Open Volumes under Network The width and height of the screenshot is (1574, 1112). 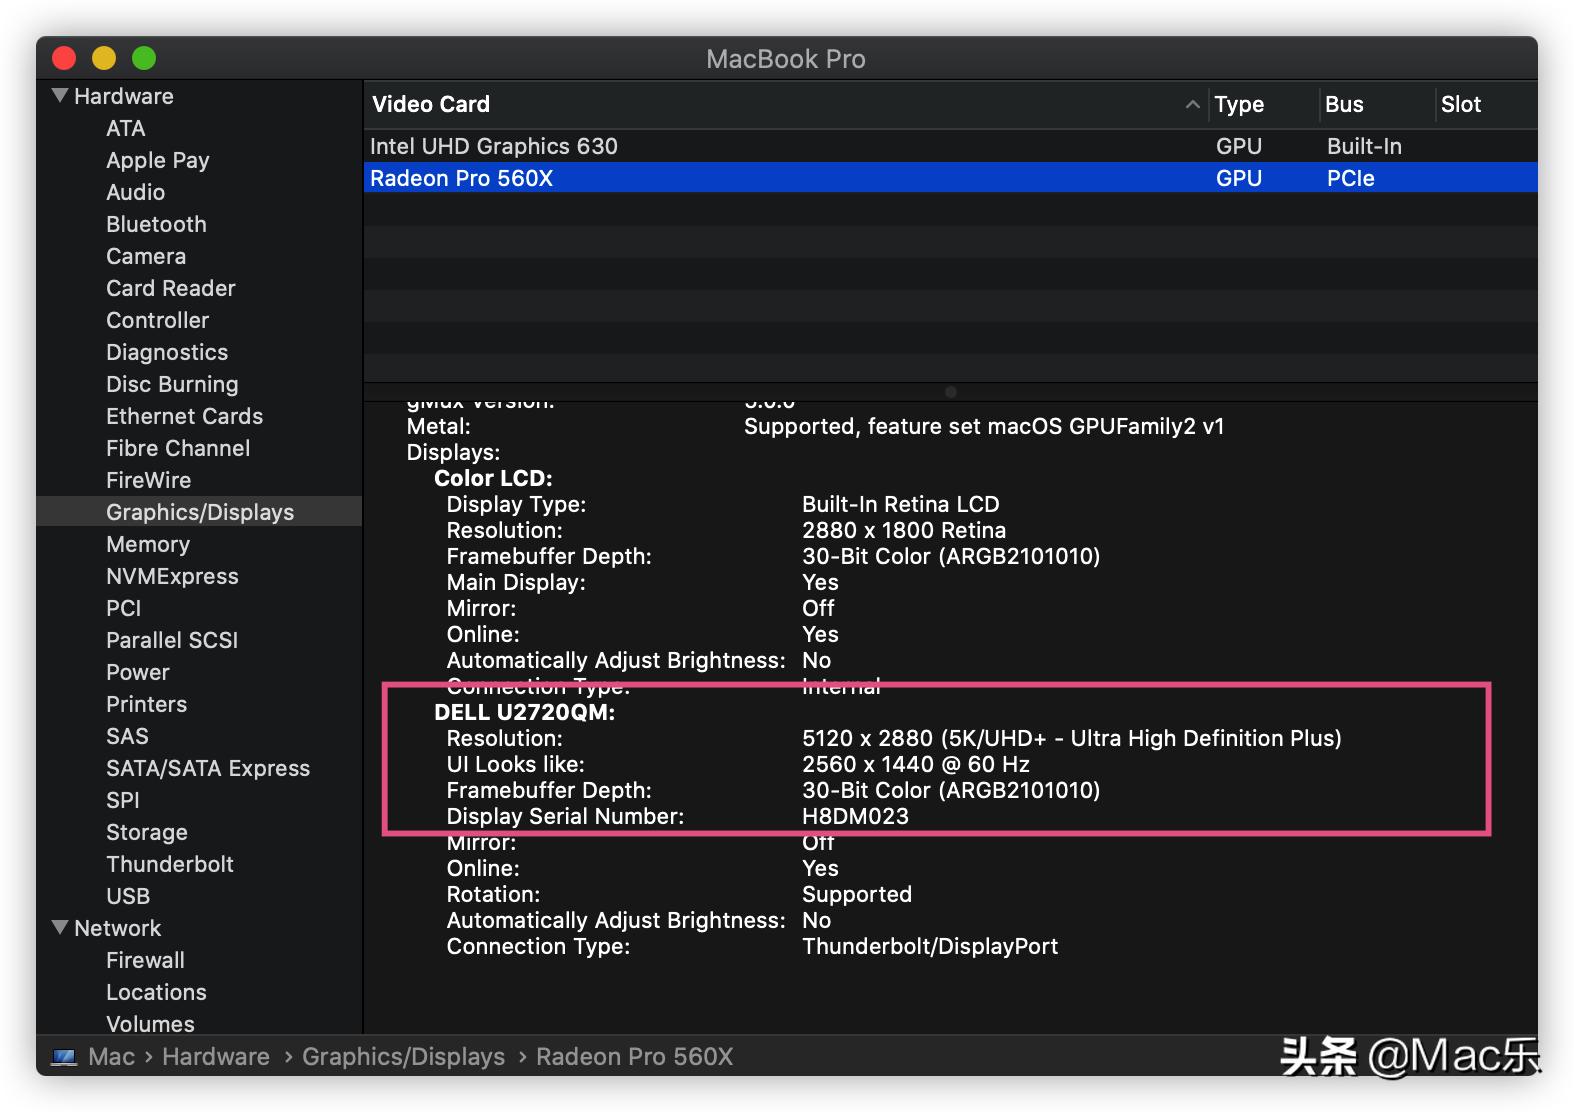click(x=150, y=1023)
